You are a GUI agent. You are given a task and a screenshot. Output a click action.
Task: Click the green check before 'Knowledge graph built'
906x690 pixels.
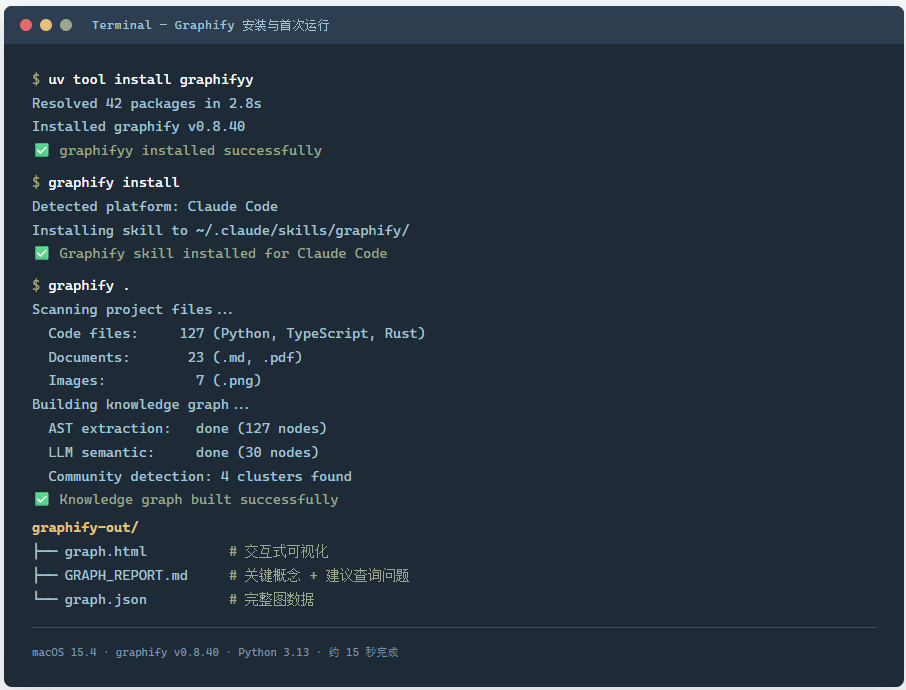pos(42,499)
